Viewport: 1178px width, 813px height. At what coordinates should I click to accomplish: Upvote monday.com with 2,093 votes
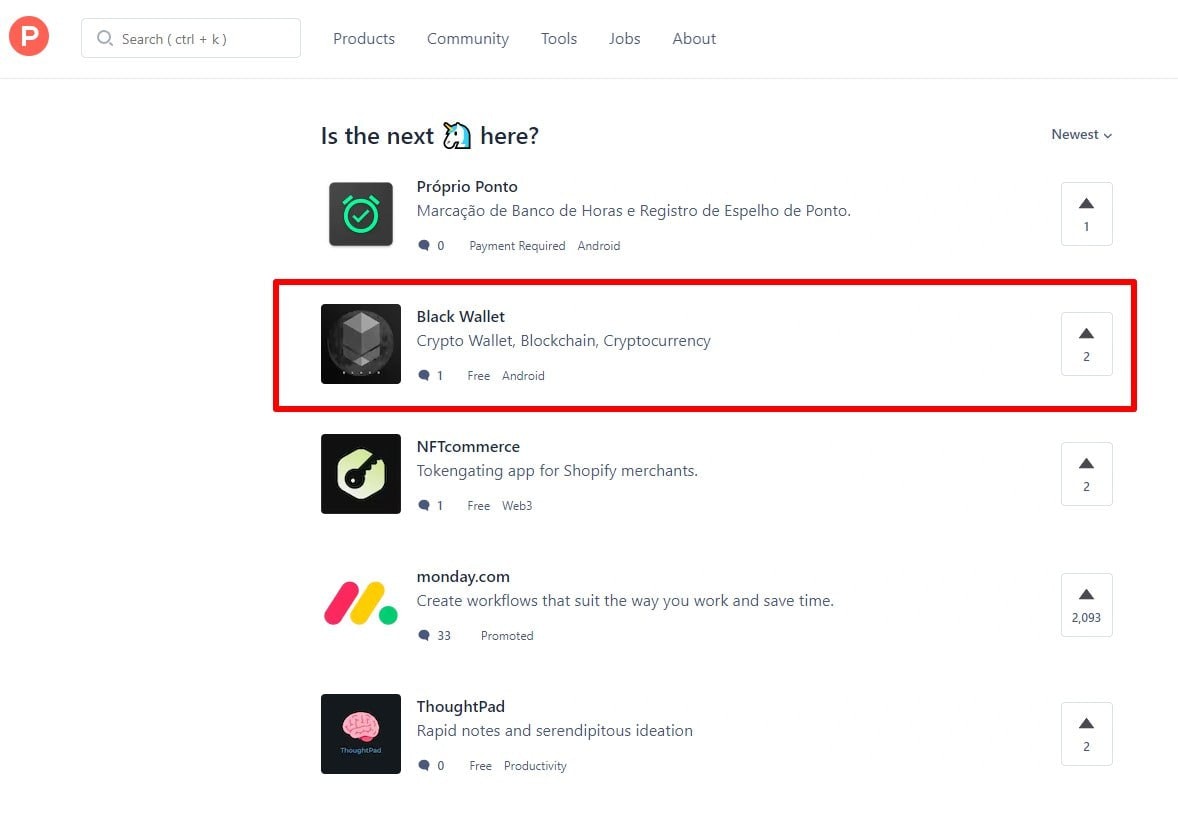1086,605
